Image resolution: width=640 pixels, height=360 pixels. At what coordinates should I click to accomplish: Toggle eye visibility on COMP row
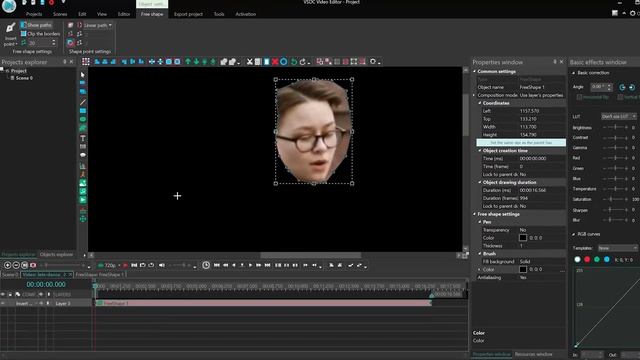click(3, 294)
